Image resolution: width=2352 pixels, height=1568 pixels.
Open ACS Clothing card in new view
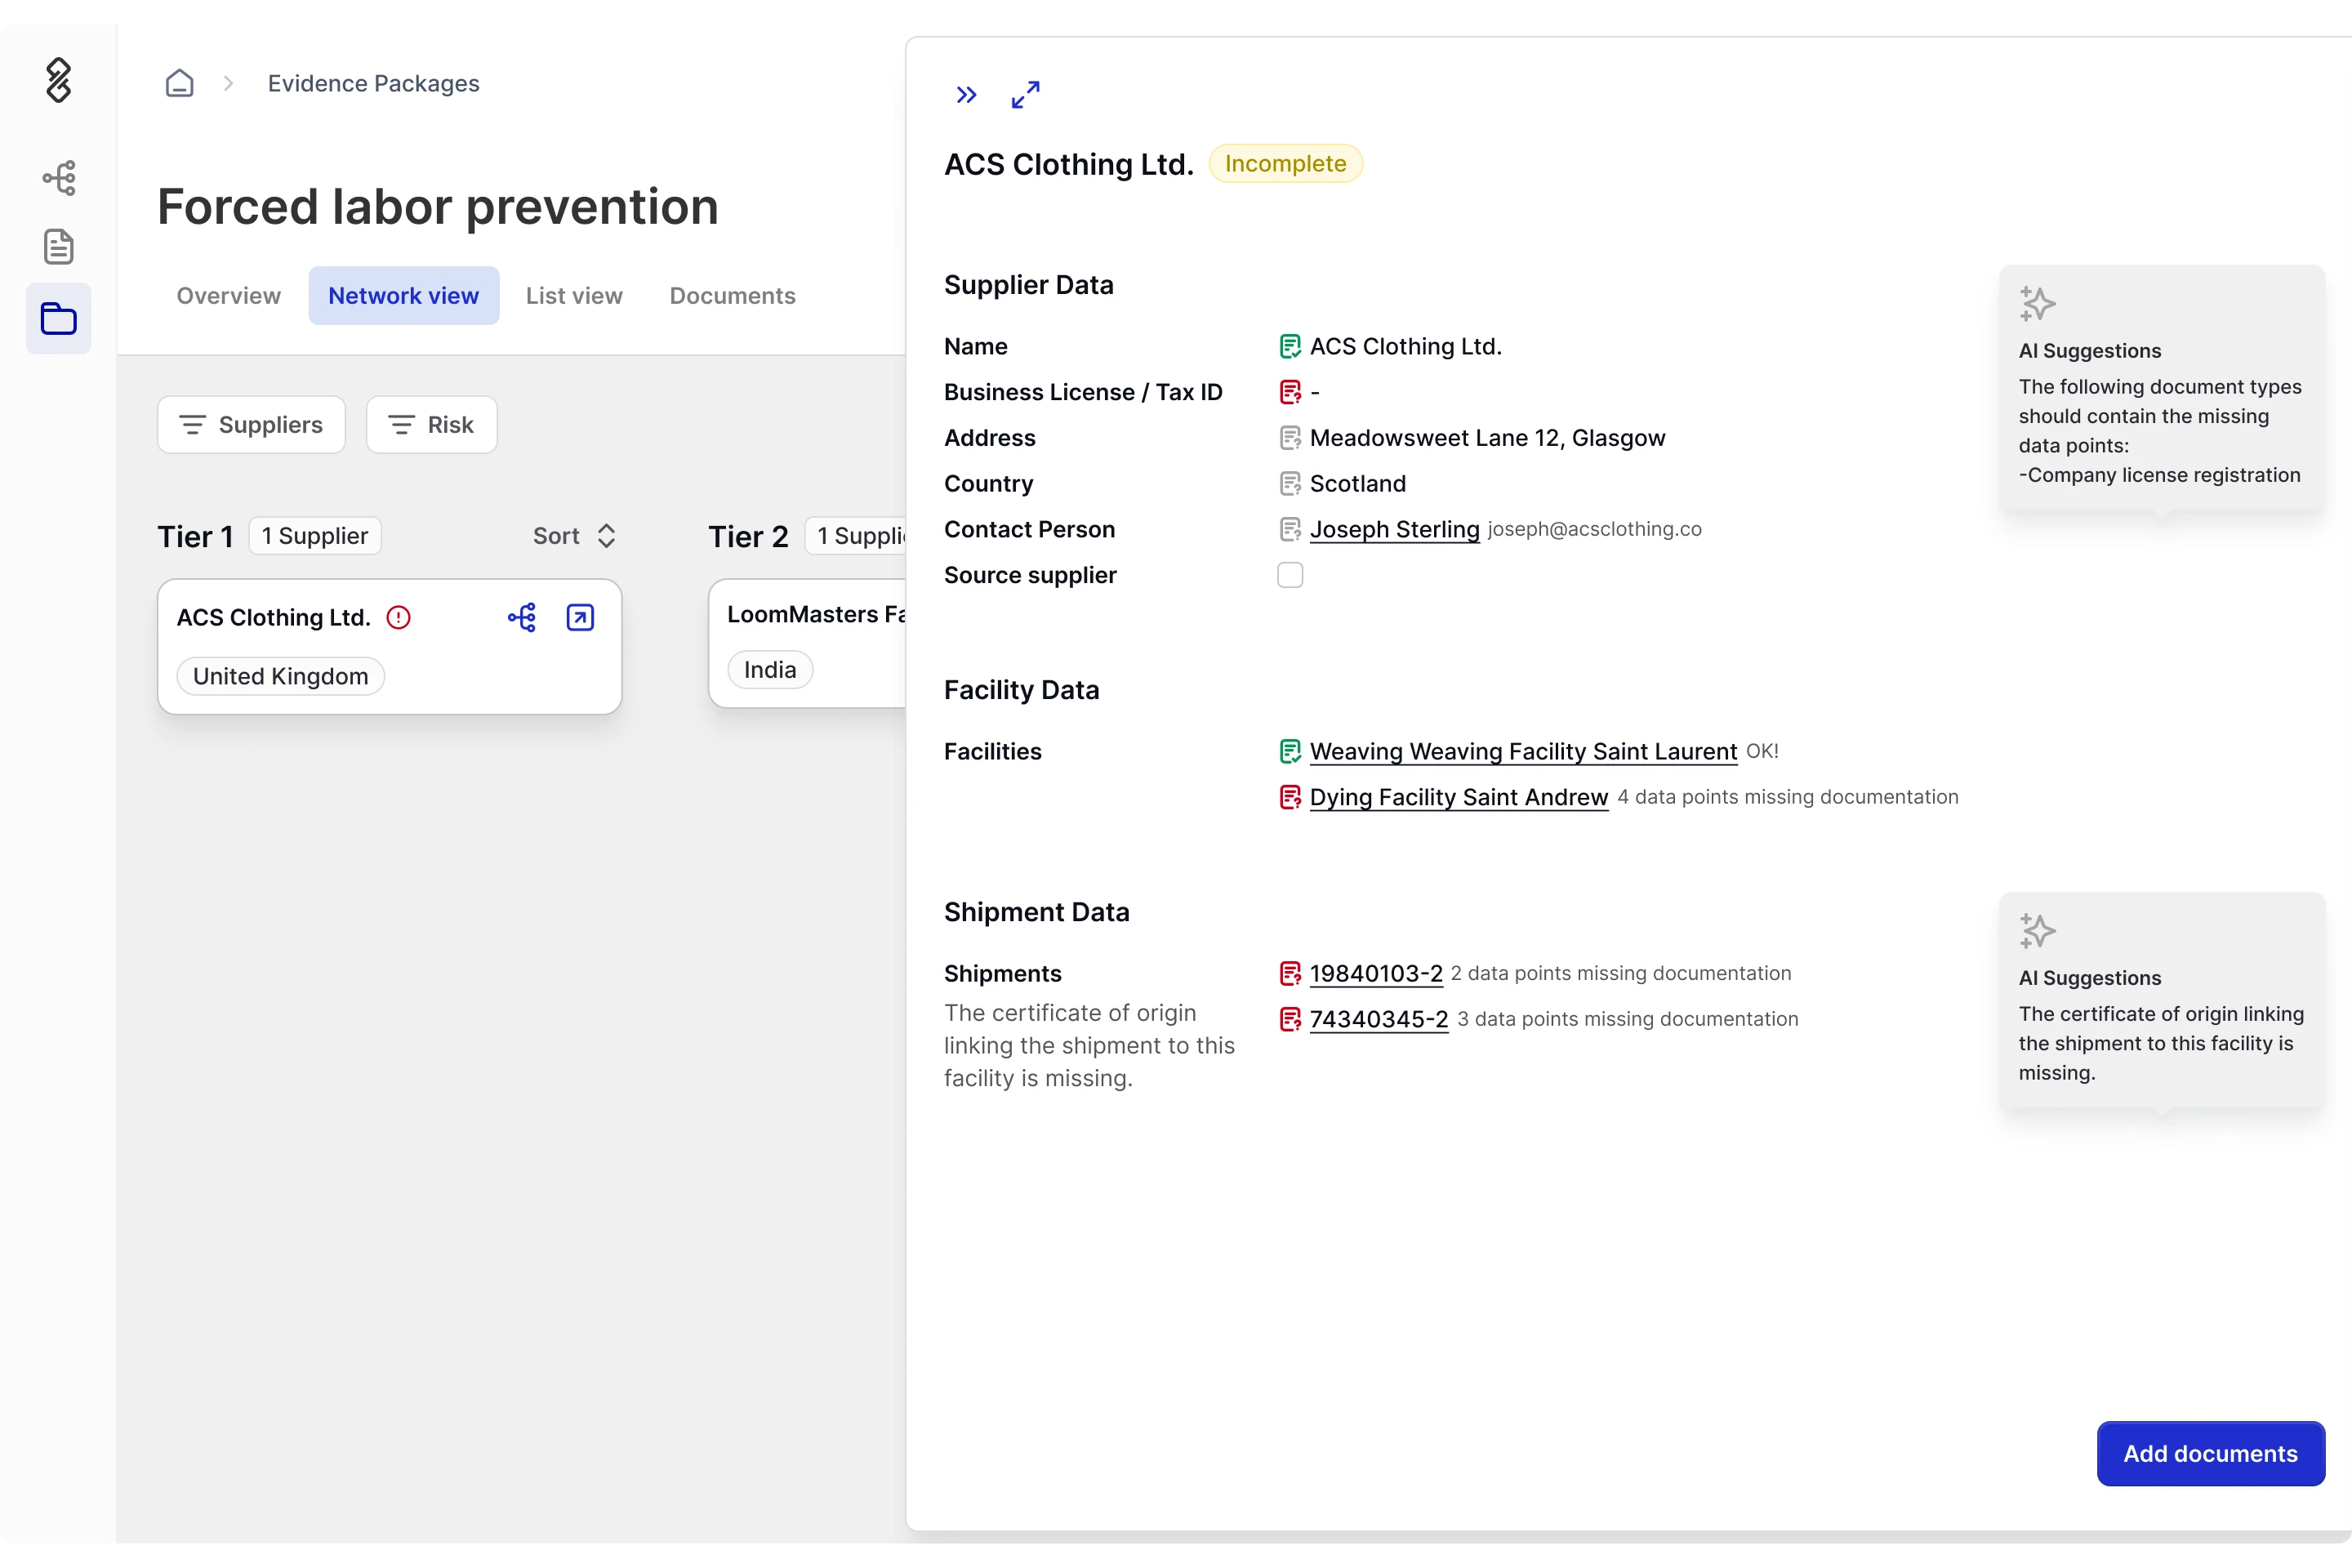coord(580,618)
